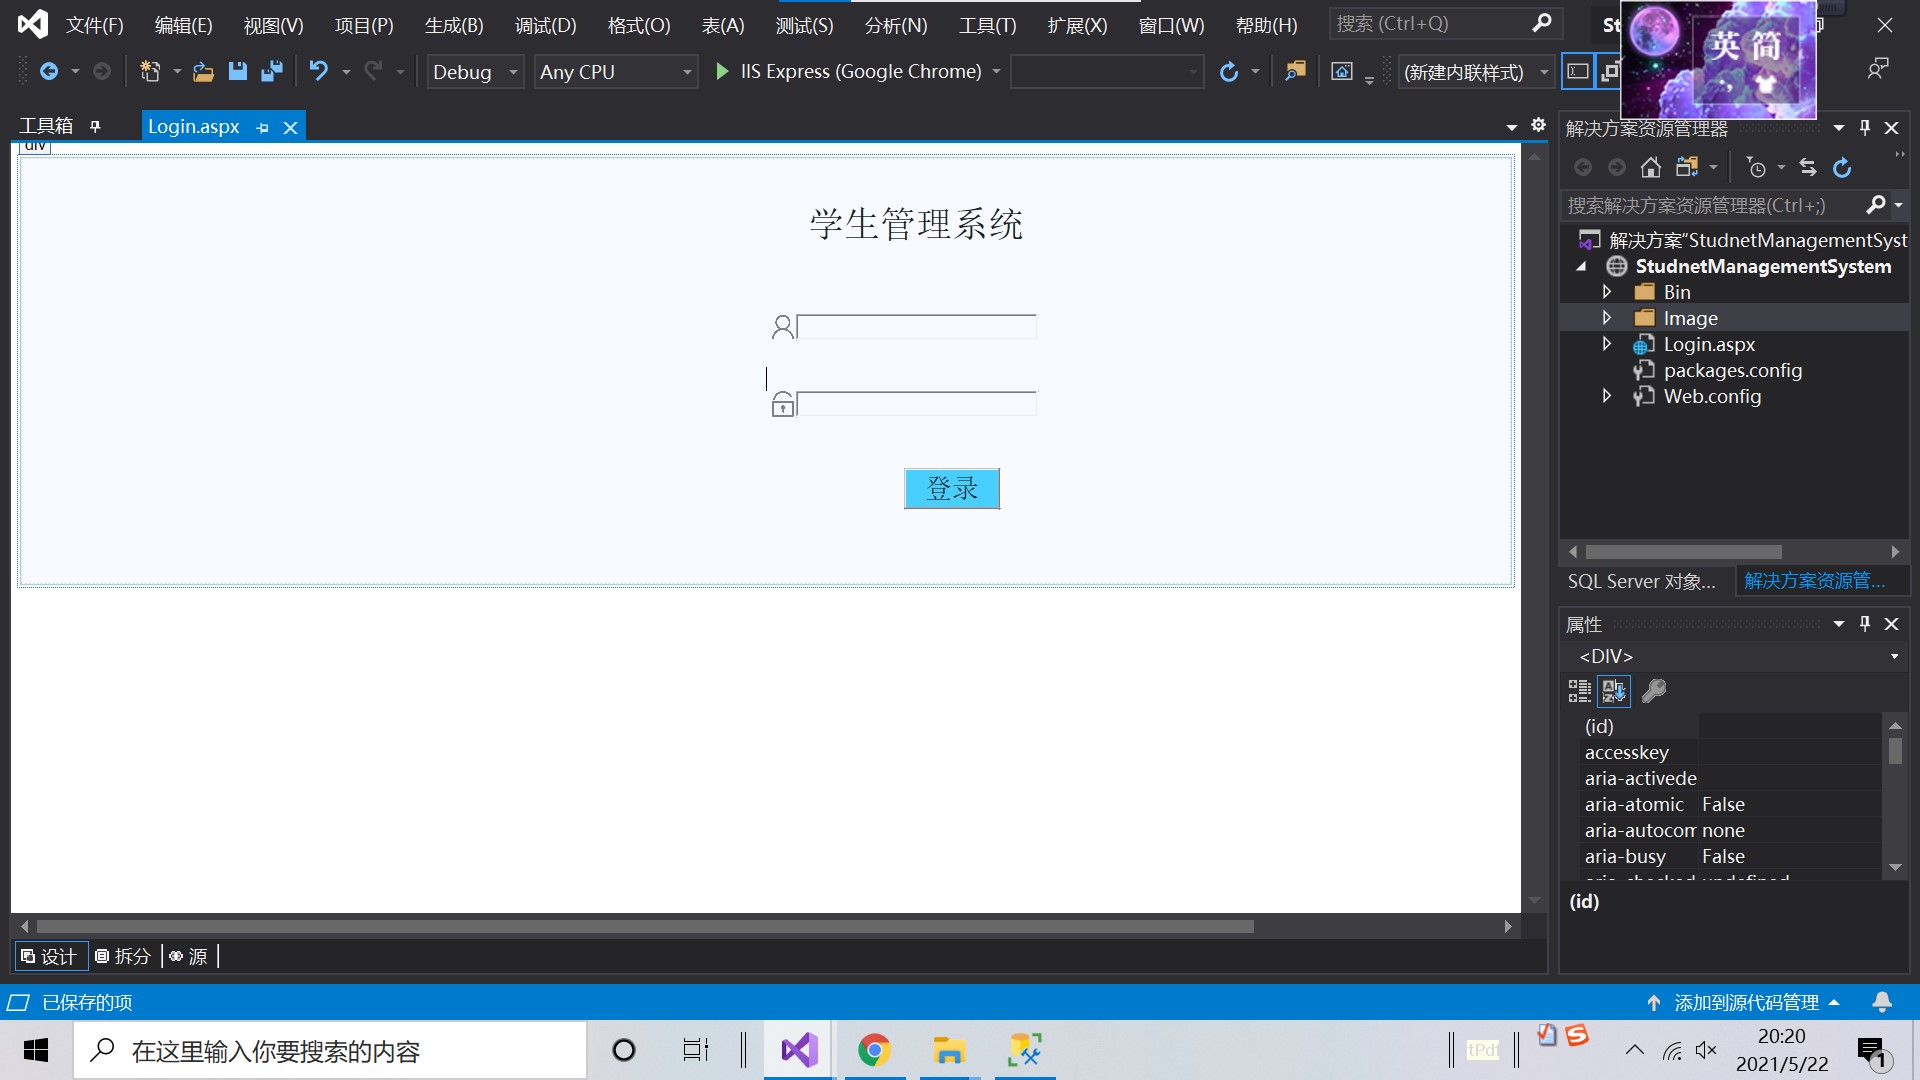Expand the Web.config node
This screenshot has height=1080, width=1920.
[1606, 396]
